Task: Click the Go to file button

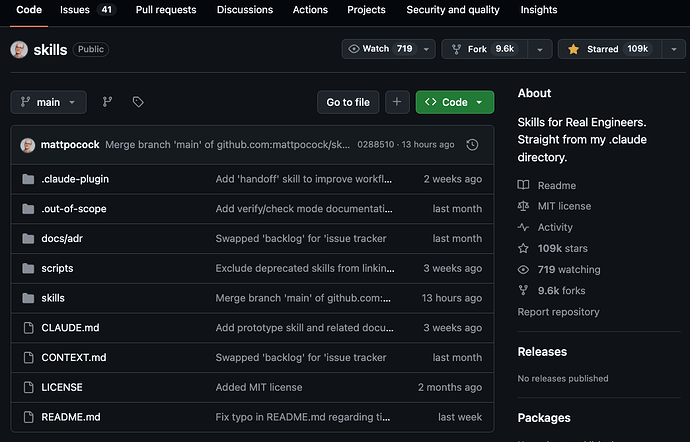Action: (348, 102)
